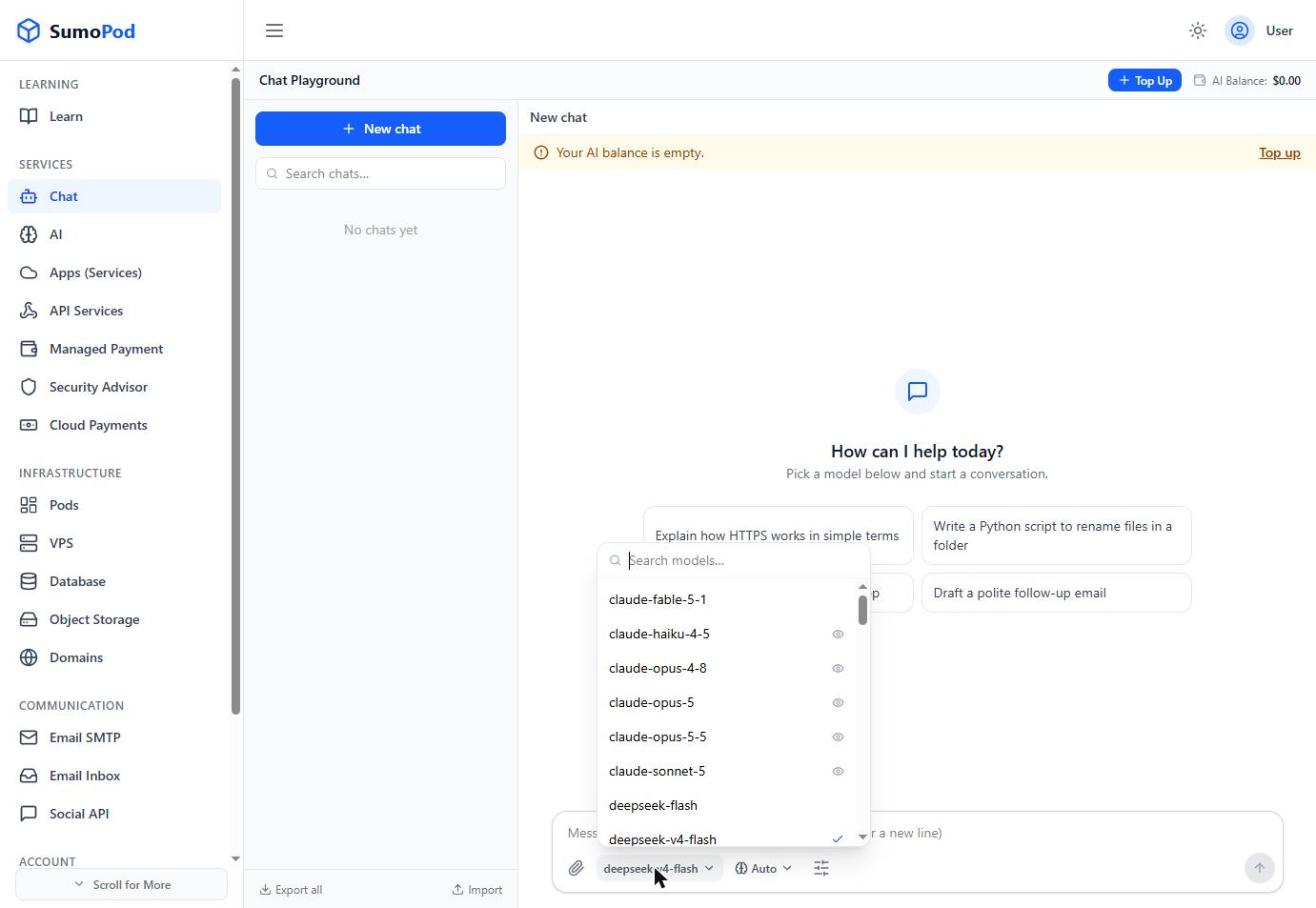Click the model list scrollbar thumb
The width and height of the screenshot is (1316, 908).
pyautogui.click(x=862, y=609)
